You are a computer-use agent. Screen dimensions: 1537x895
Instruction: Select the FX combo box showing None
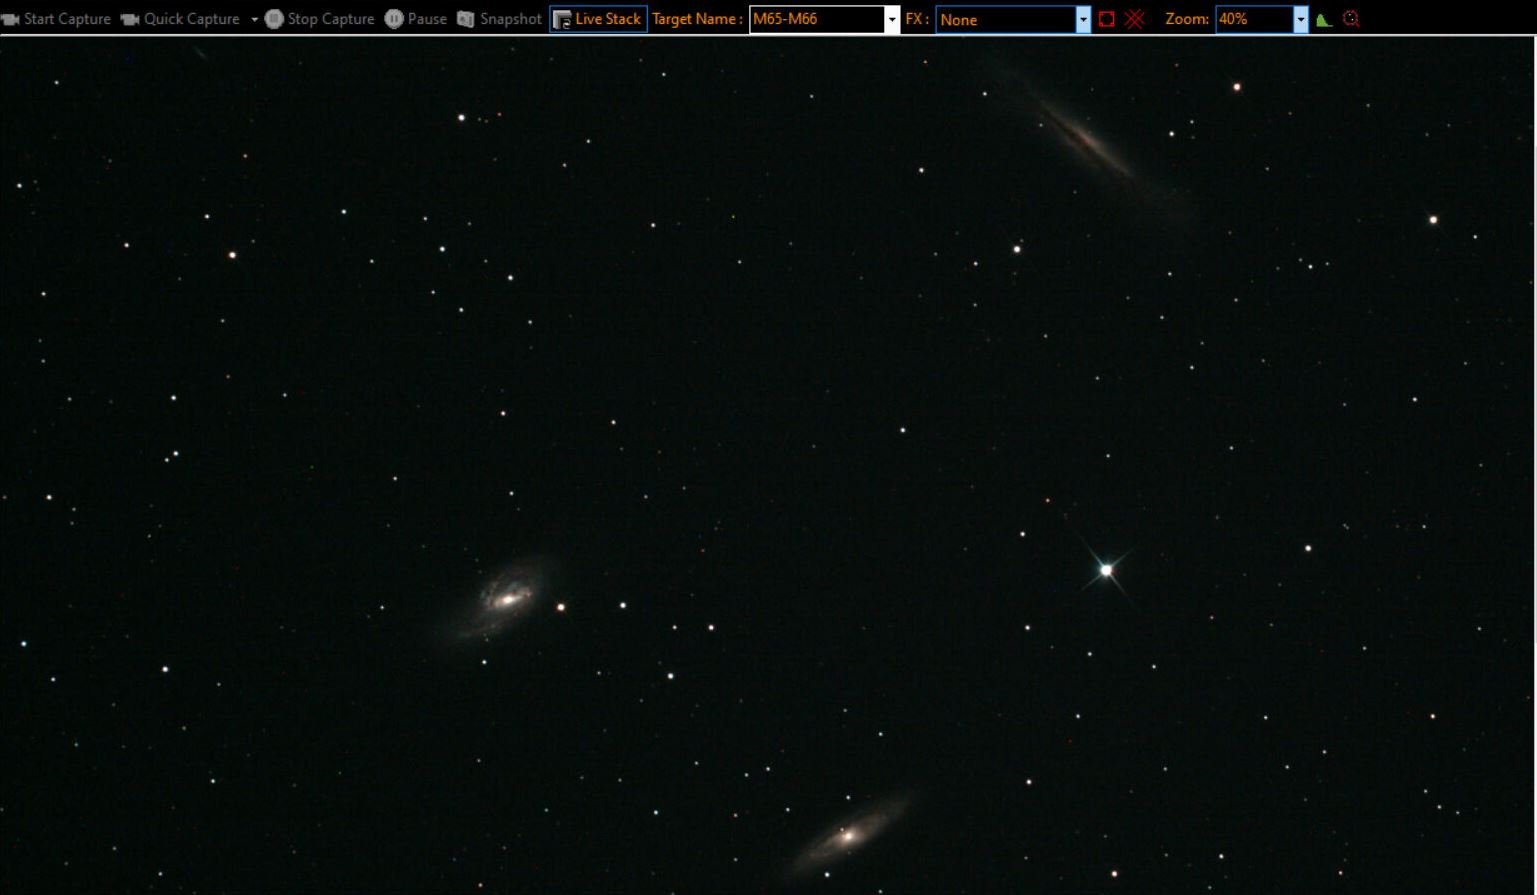[1006, 19]
